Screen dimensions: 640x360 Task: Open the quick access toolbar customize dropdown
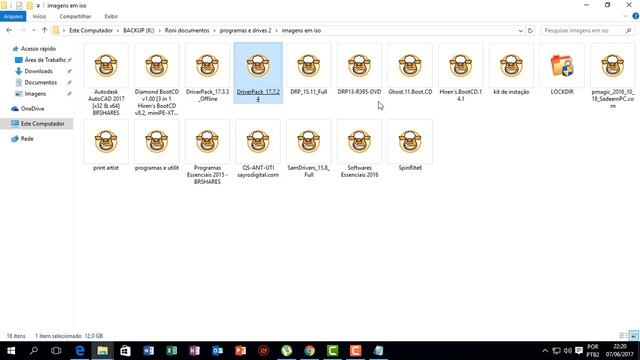point(38,6)
